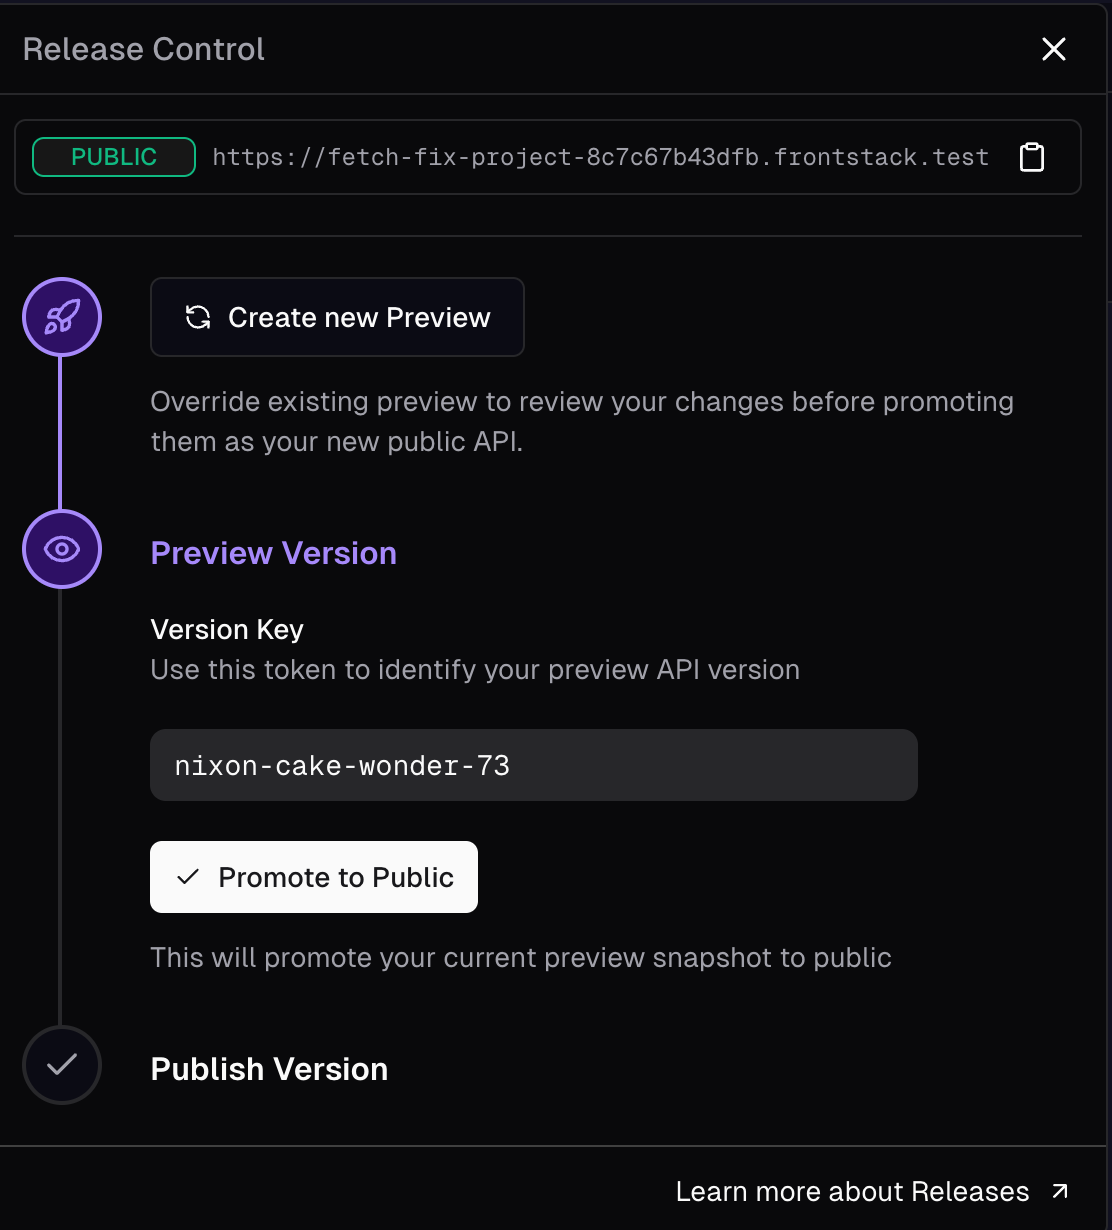The image size is (1112, 1230).
Task: Open the Release Control header menu
Action: click(x=143, y=48)
